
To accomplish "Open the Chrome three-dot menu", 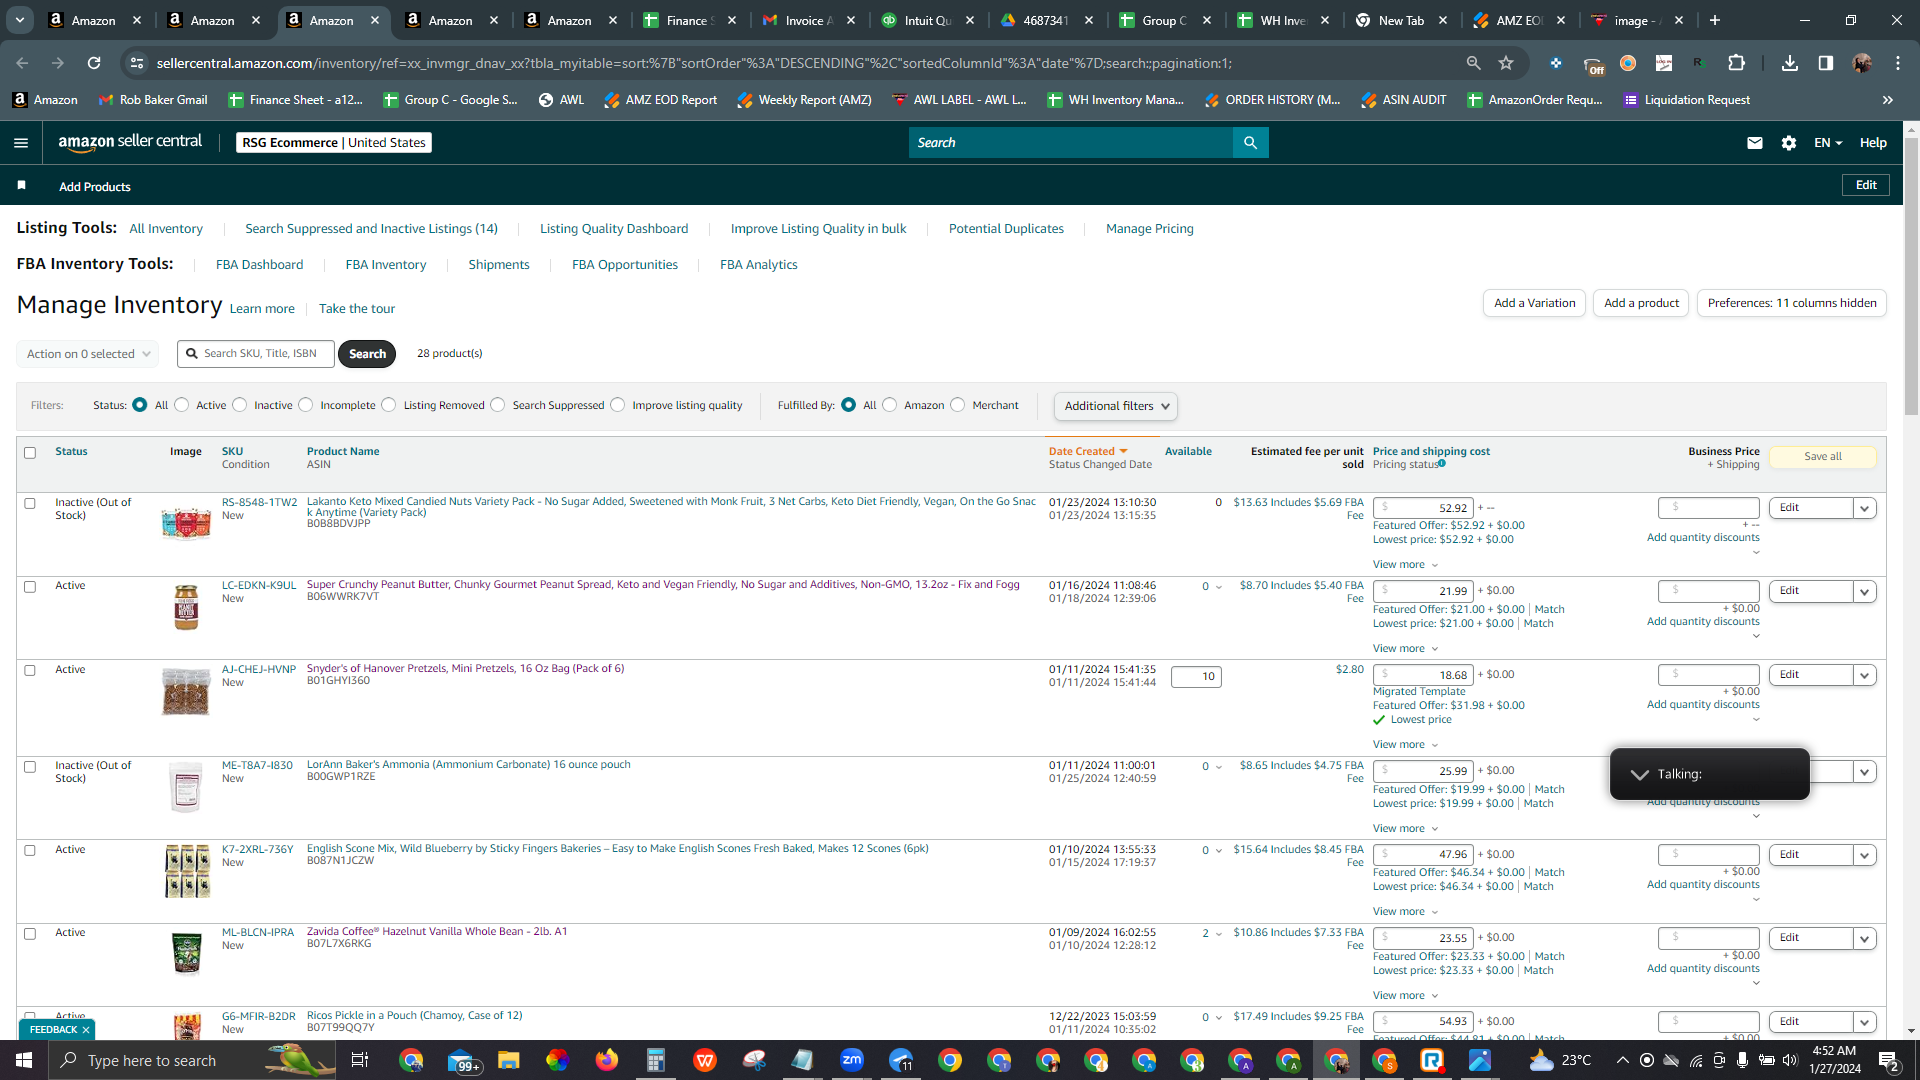I will [x=1898, y=63].
